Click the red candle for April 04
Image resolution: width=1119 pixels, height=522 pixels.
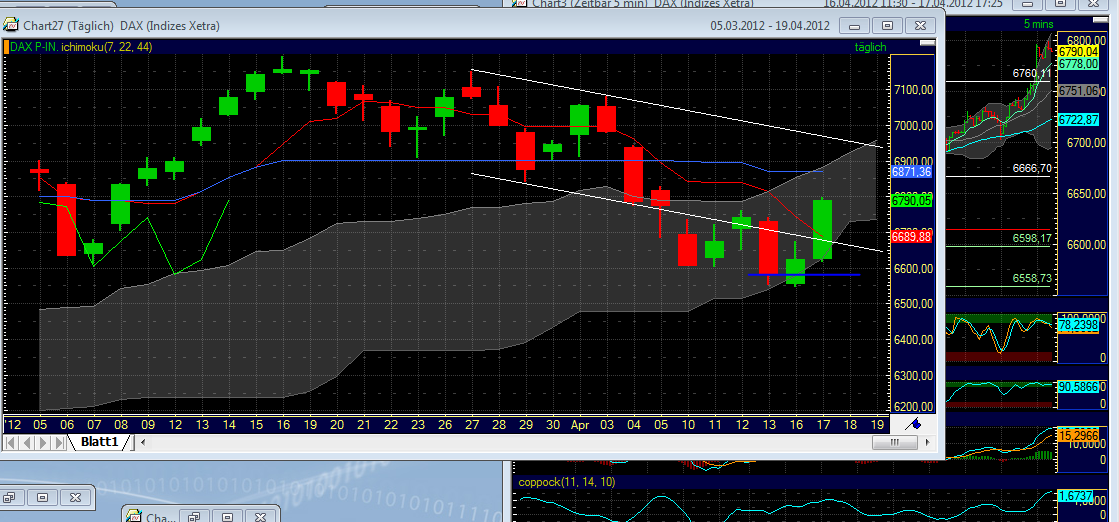pyautogui.click(x=634, y=174)
